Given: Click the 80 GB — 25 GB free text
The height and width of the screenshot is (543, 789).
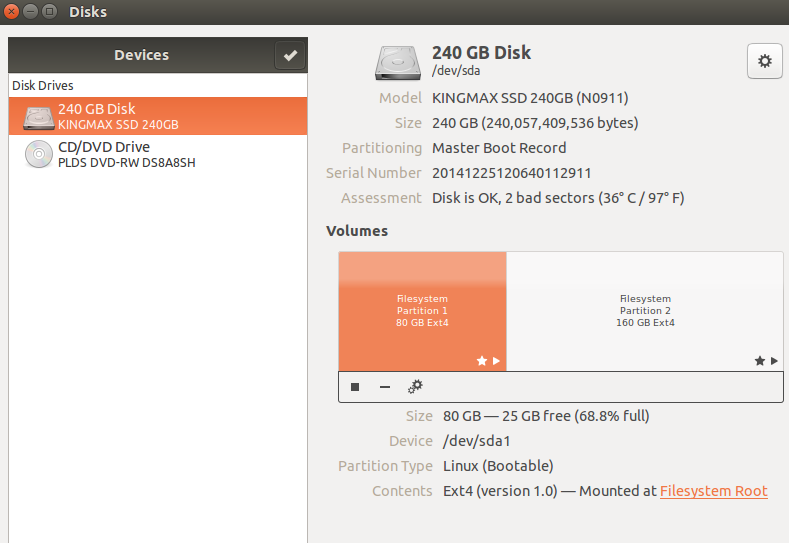Looking at the screenshot, I should click(546, 416).
